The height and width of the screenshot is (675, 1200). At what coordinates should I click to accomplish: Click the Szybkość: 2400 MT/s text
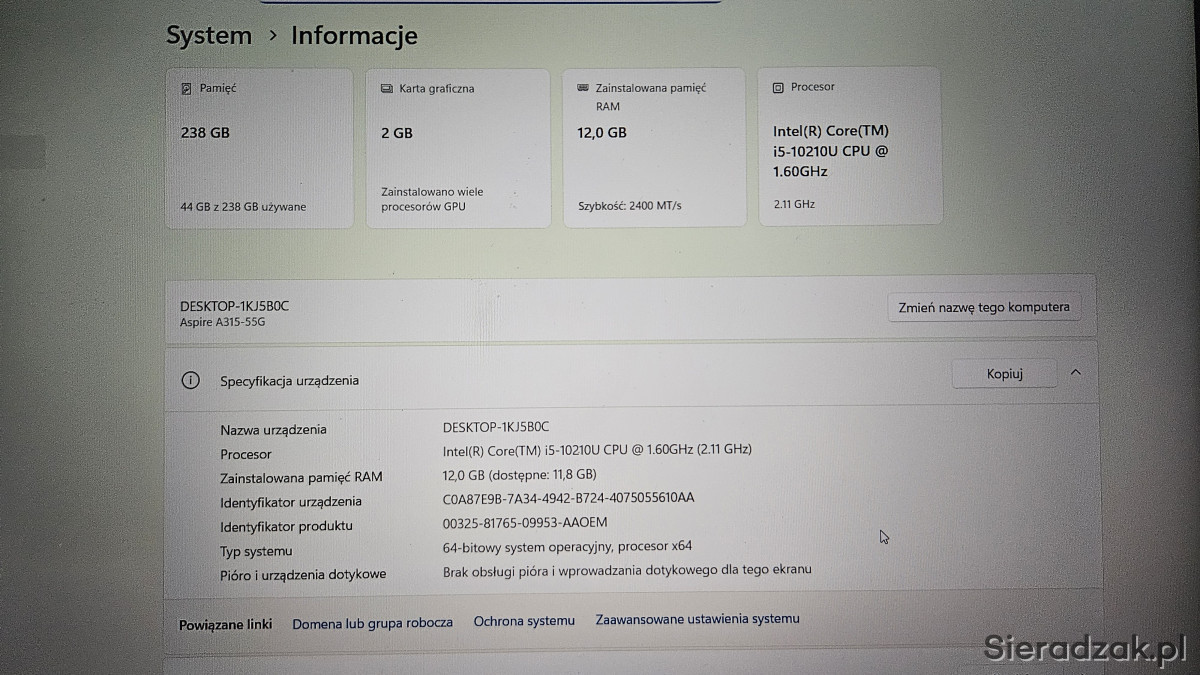click(x=629, y=206)
